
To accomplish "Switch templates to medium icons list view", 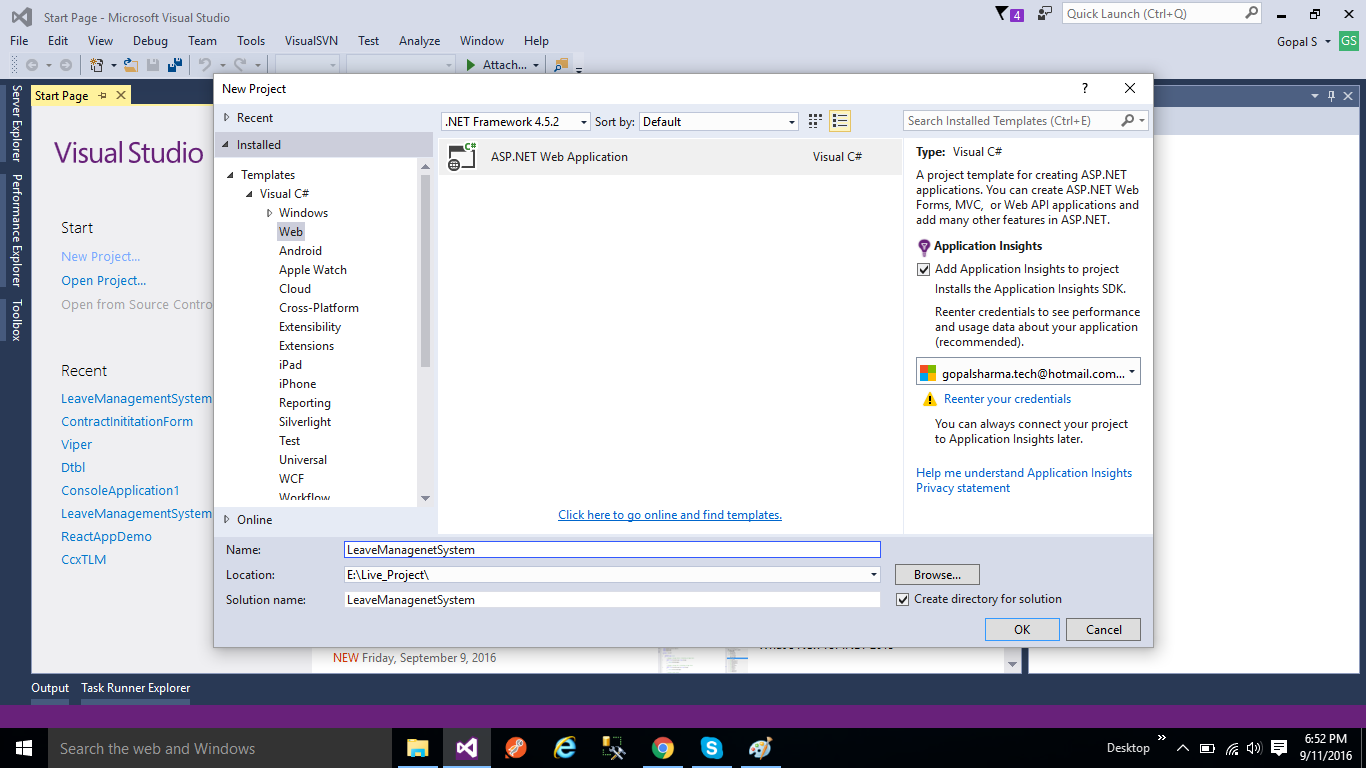I will click(x=840, y=121).
